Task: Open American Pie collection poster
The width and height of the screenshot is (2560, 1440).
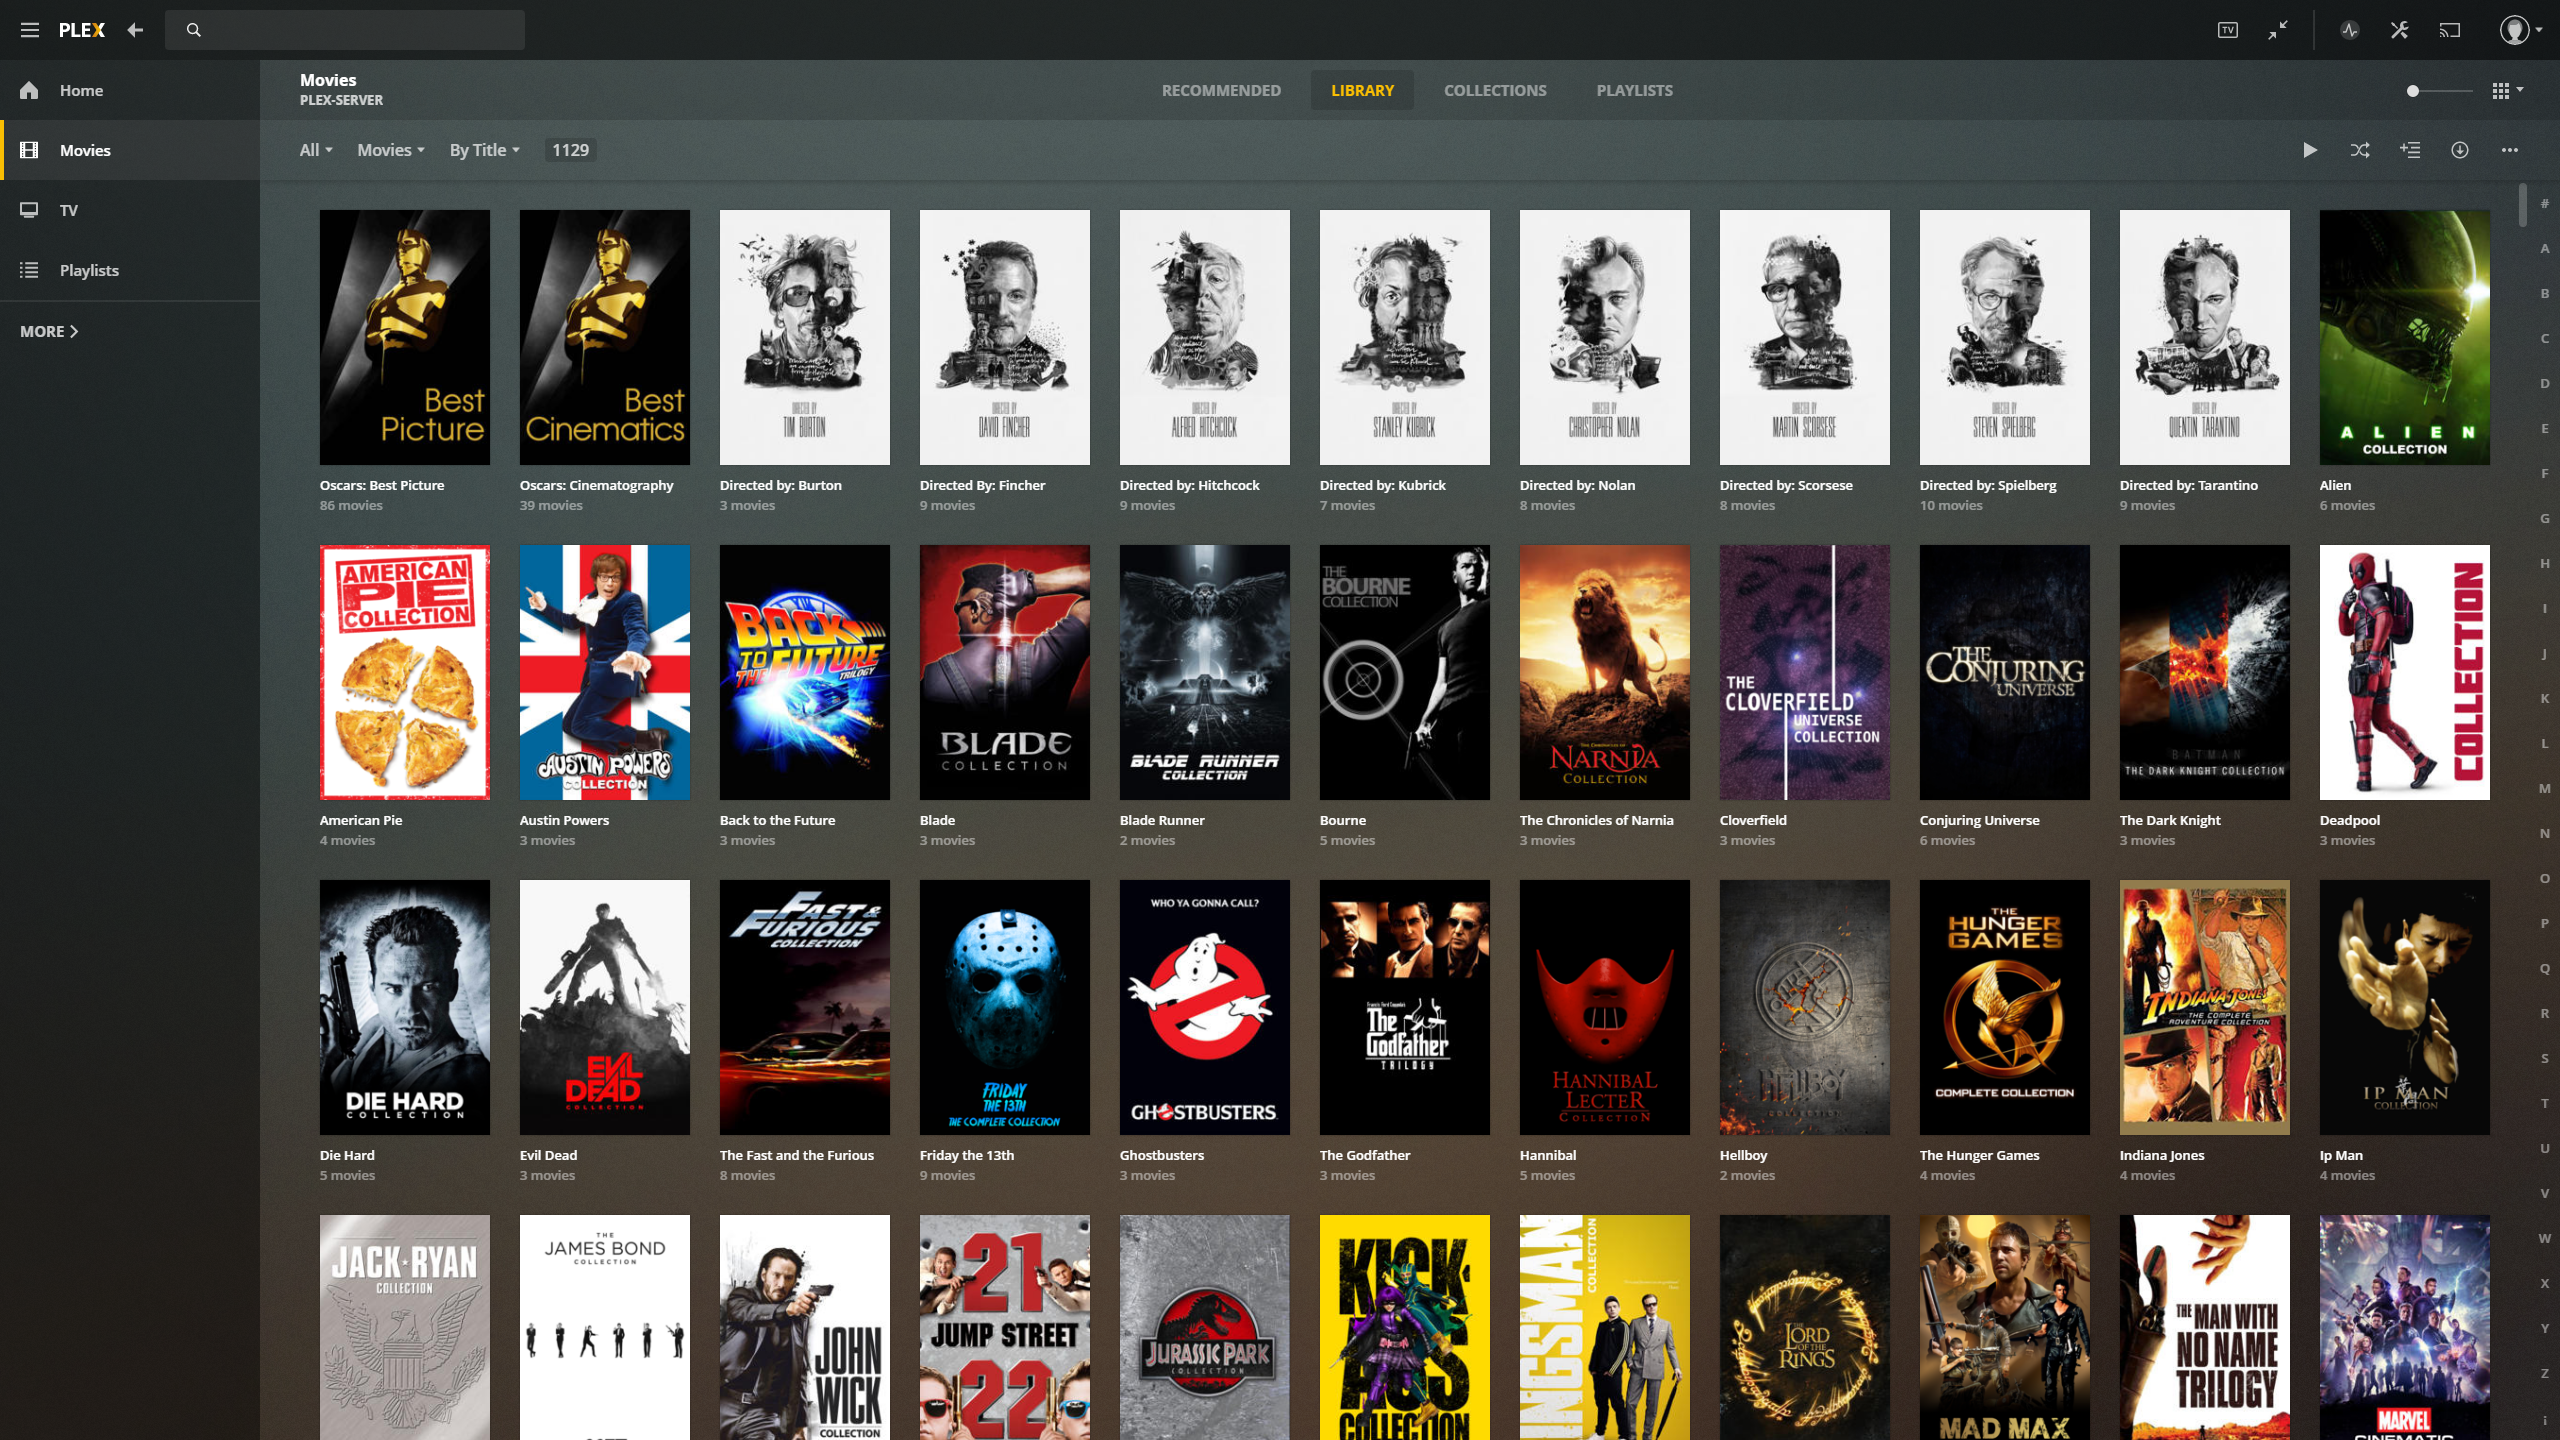Action: click(x=405, y=672)
